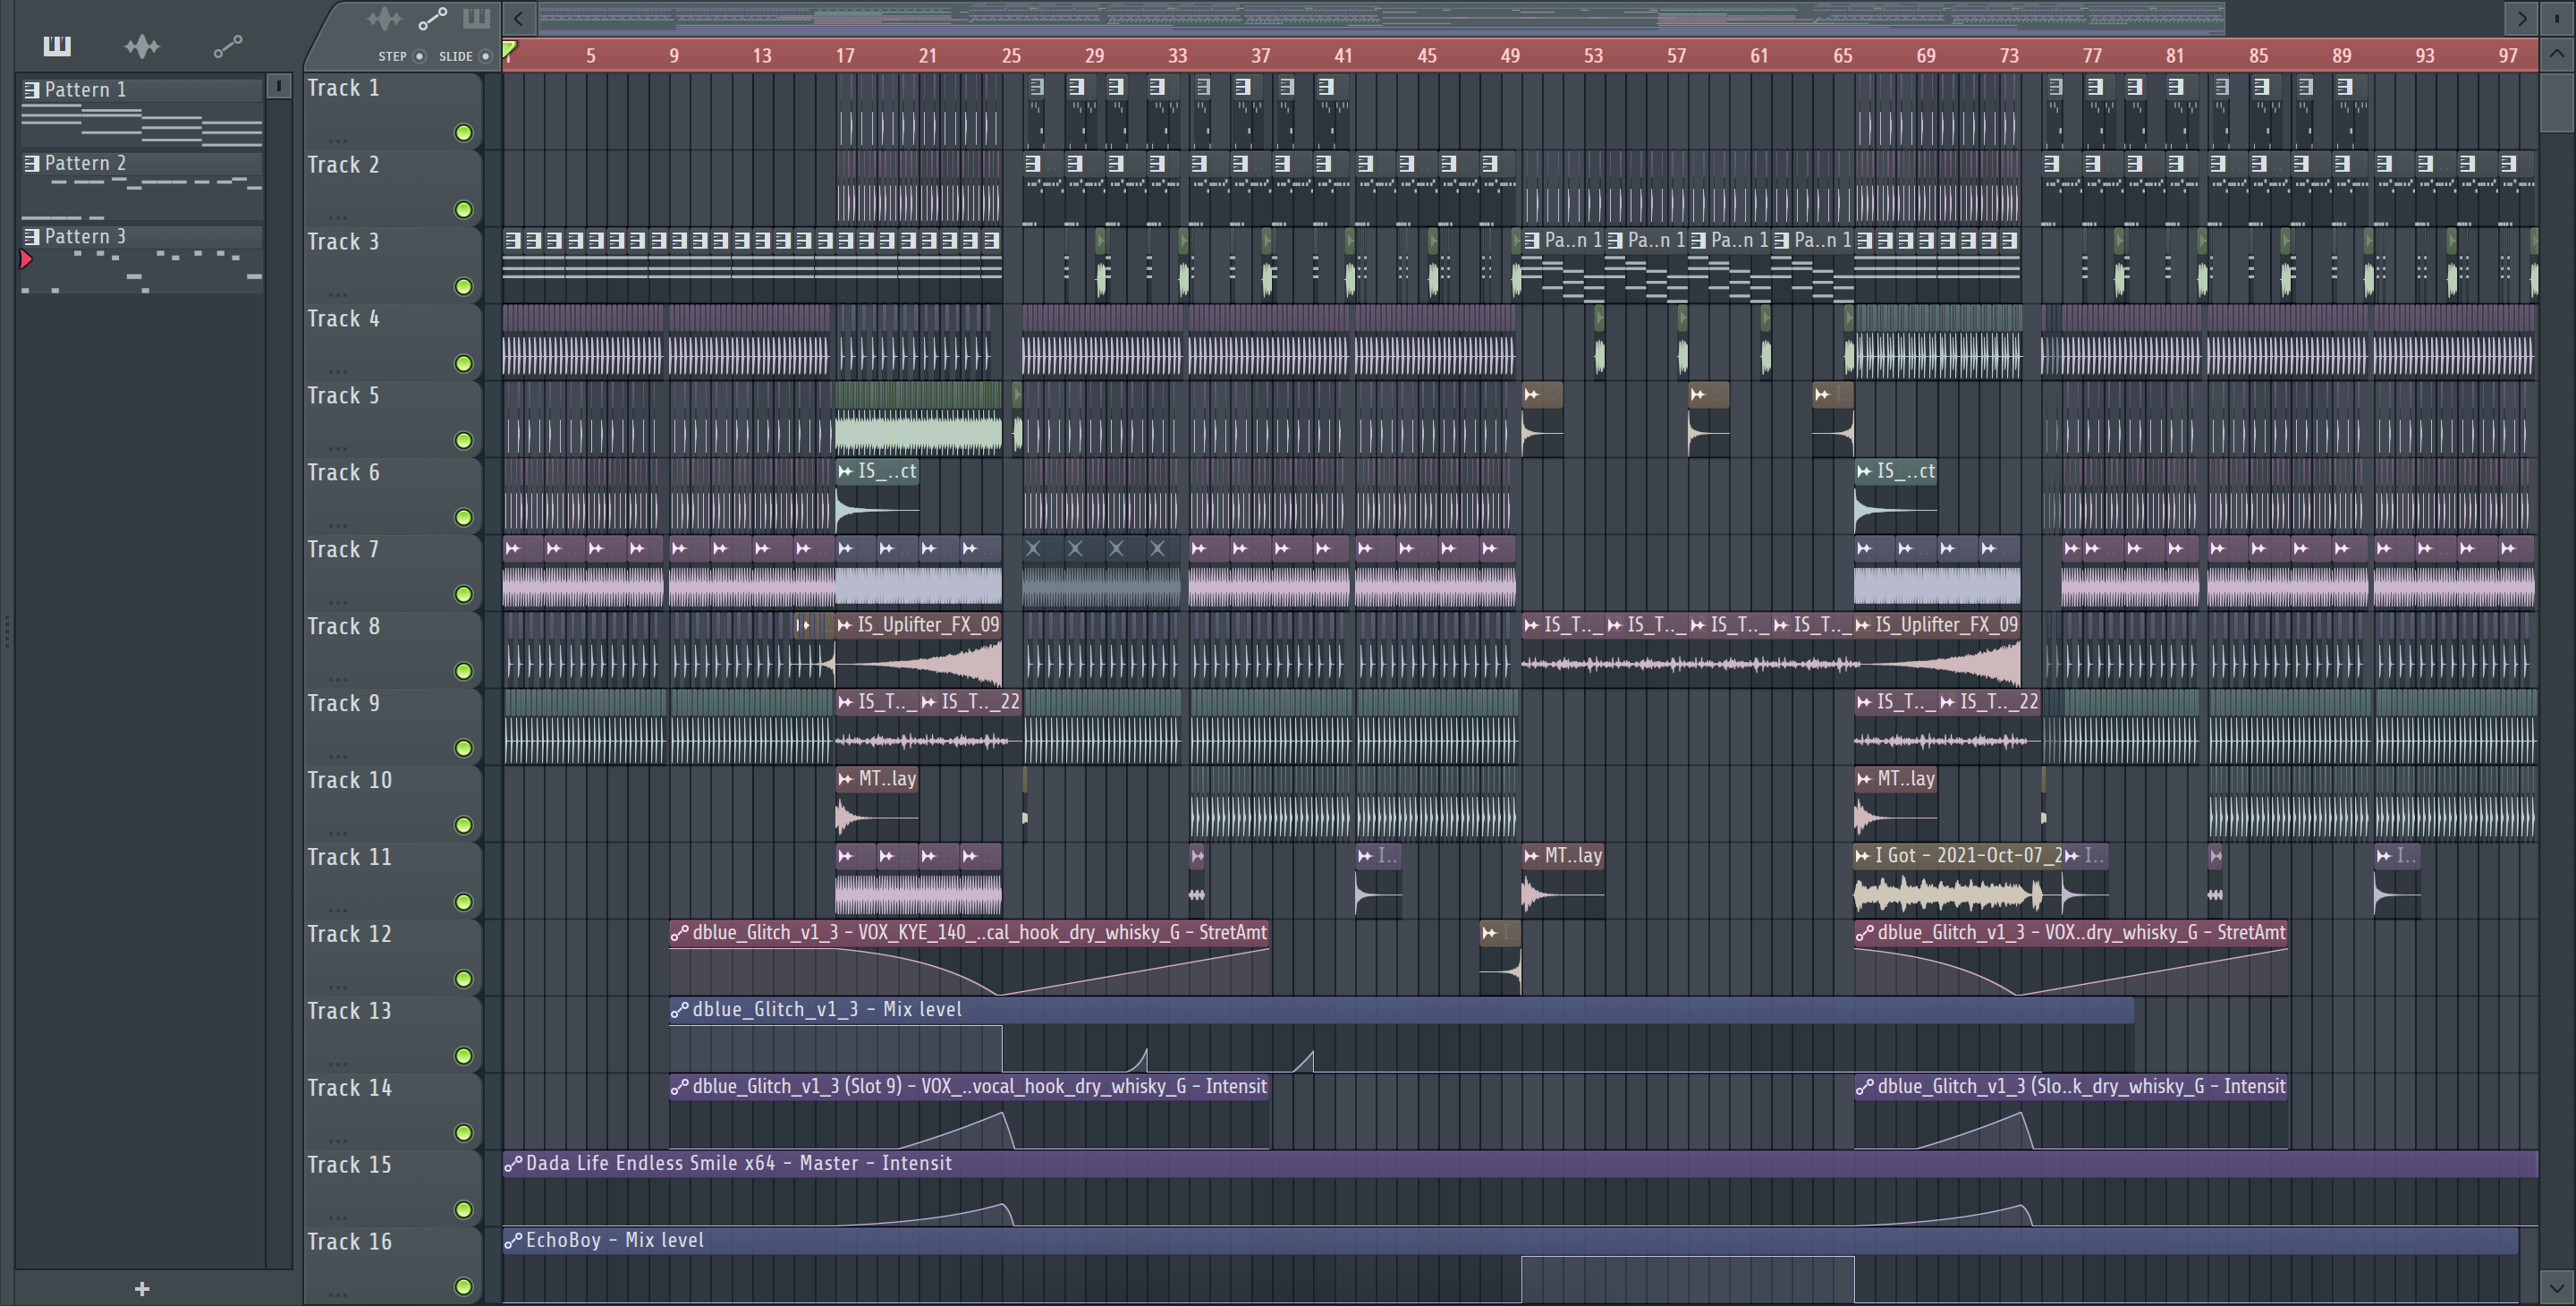Mute Track 10 with green light
The image size is (2576, 1306).
point(463,825)
